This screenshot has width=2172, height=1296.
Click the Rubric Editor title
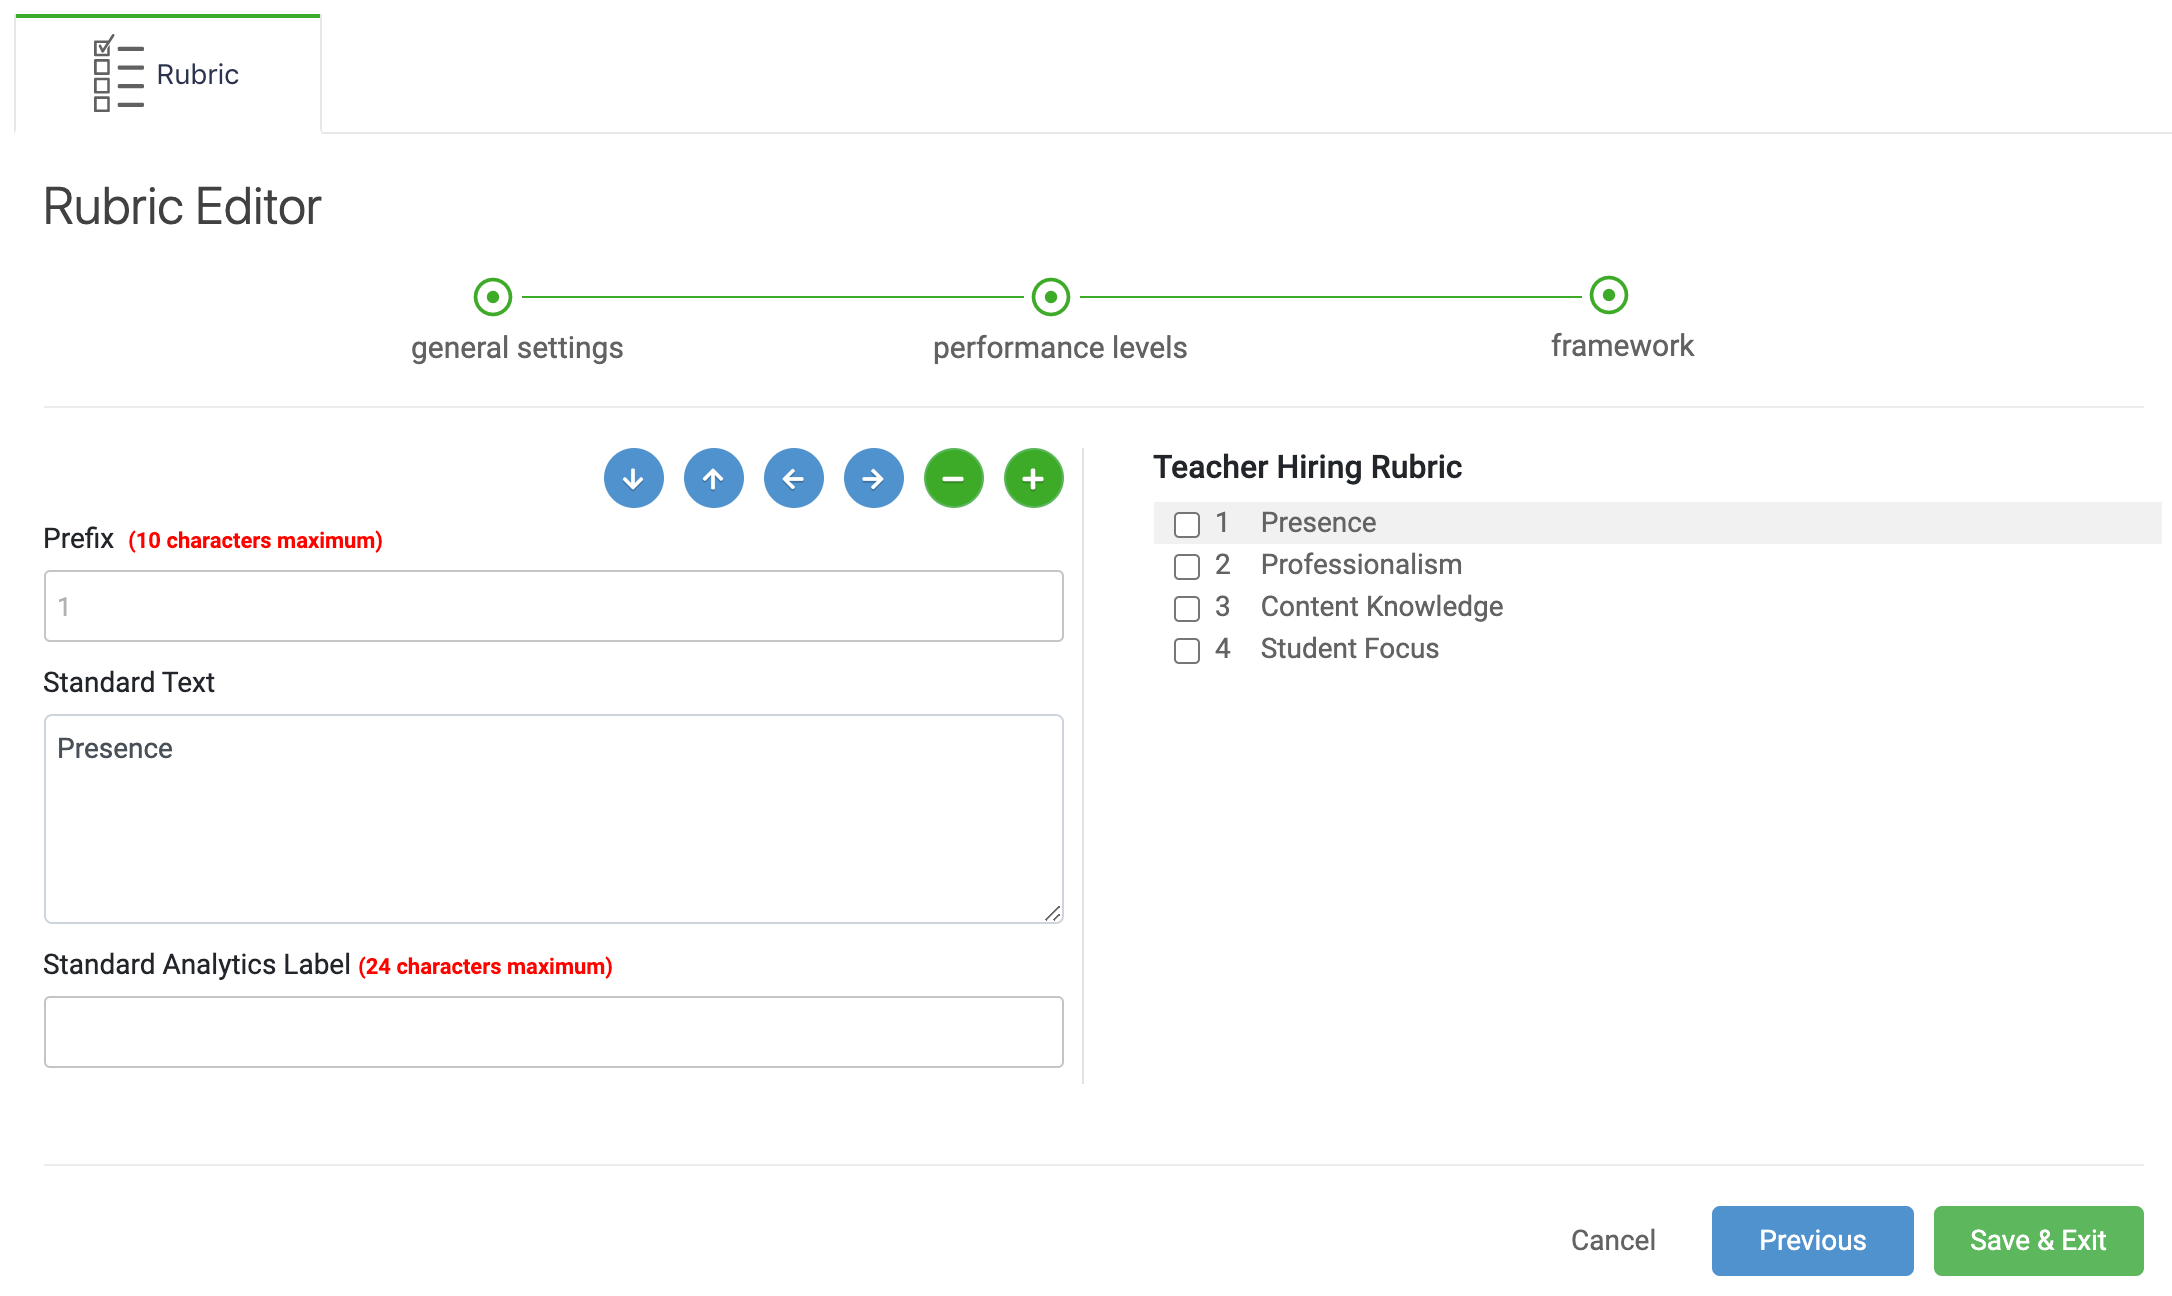tap(182, 207)
